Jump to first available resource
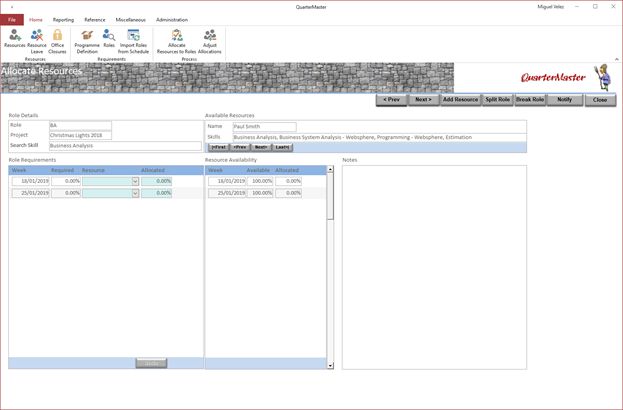This screenshot has height=410, width=623. (x=219, y=147)
